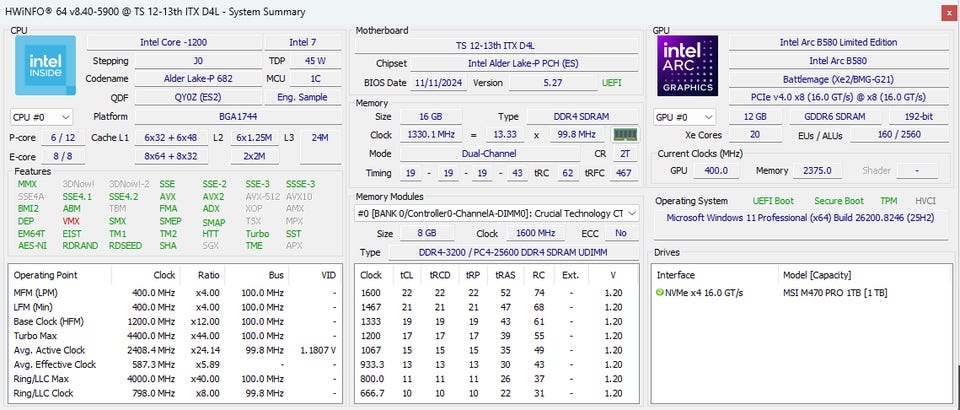Click the DDR4-3200 / PC4-25600 type field

point(513,253)
